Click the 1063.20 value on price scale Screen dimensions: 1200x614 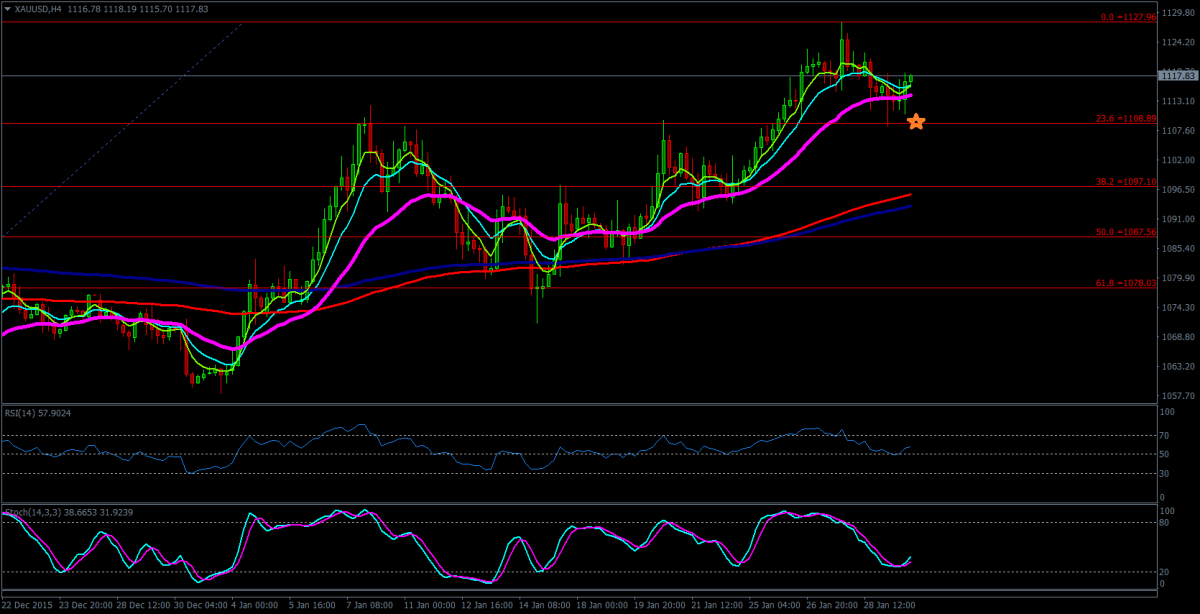point(1174,367)
